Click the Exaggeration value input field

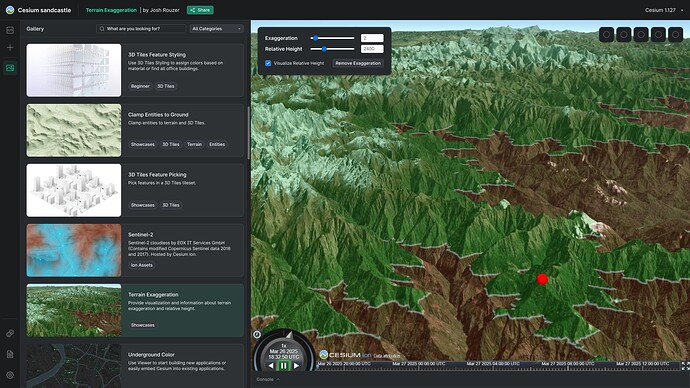(372, 38)
